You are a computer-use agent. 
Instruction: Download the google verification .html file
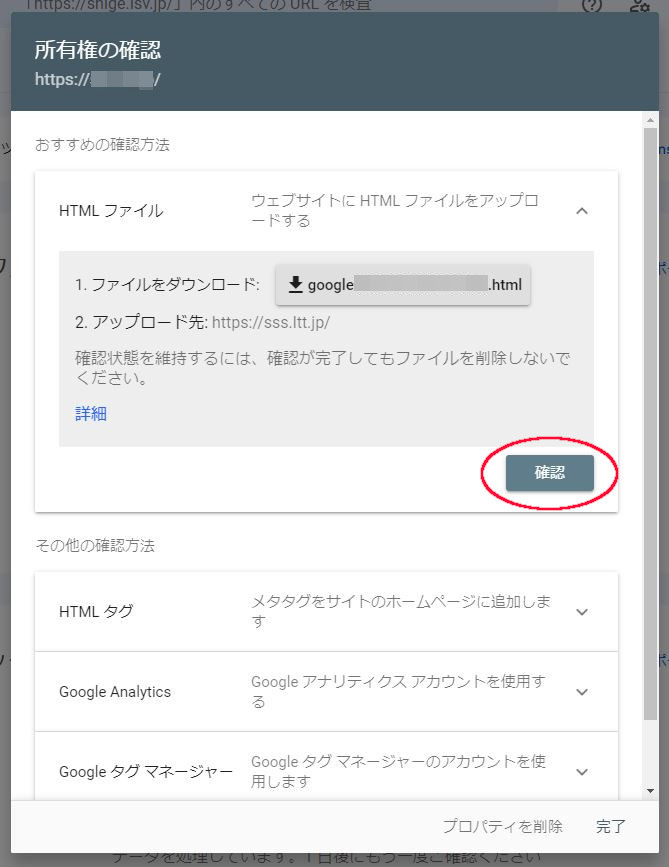point(404,285)
